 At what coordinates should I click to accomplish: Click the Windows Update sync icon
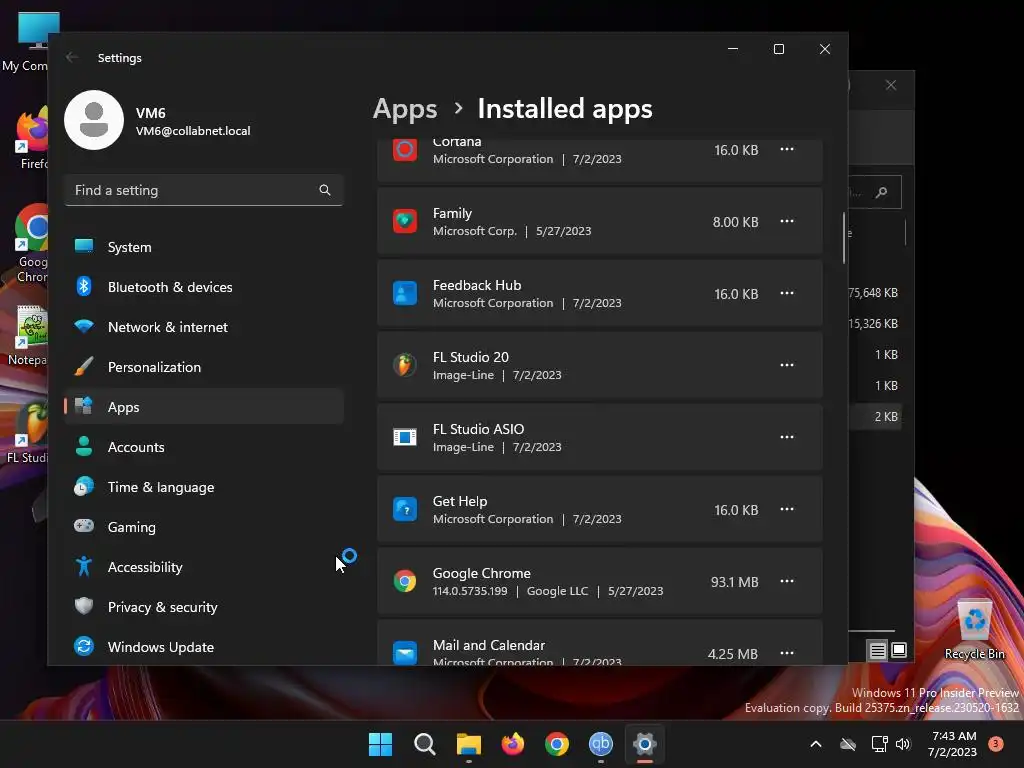[x=84, y=646]
